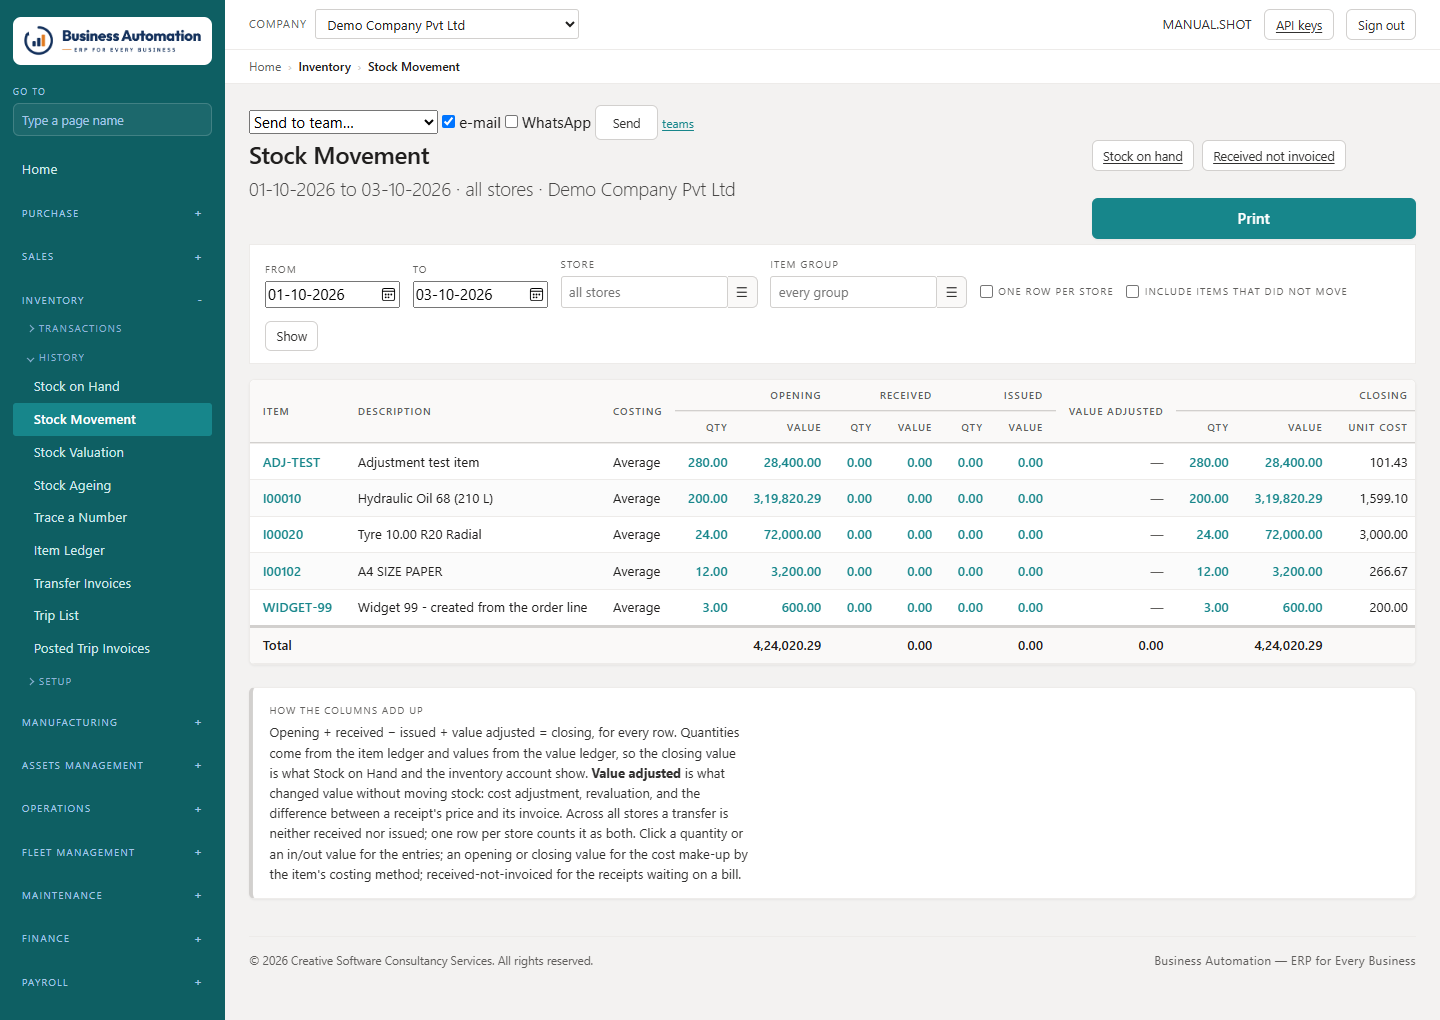Expand the Transactions submenu
The image size is (1440, 1020).
point(75,329)
